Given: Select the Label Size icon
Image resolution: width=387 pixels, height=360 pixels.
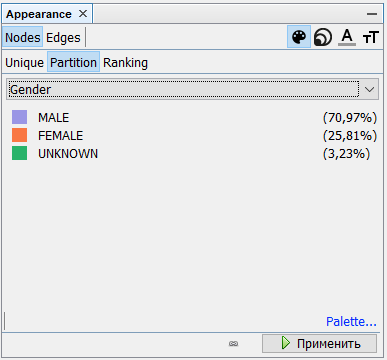Looking at the screenshot, I should (371, 37).
